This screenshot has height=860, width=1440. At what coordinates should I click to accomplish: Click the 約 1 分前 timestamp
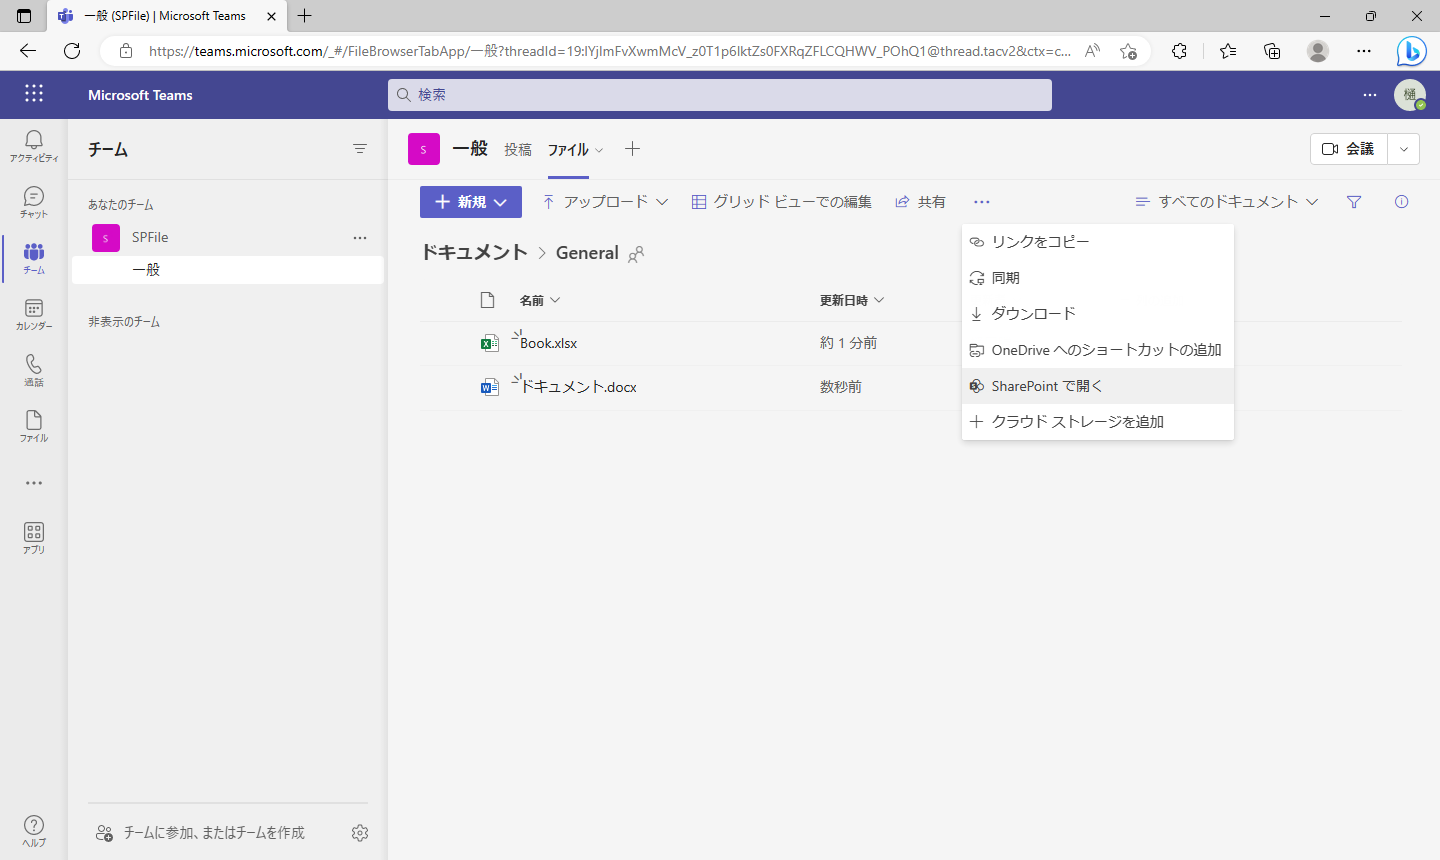point(848,343)
